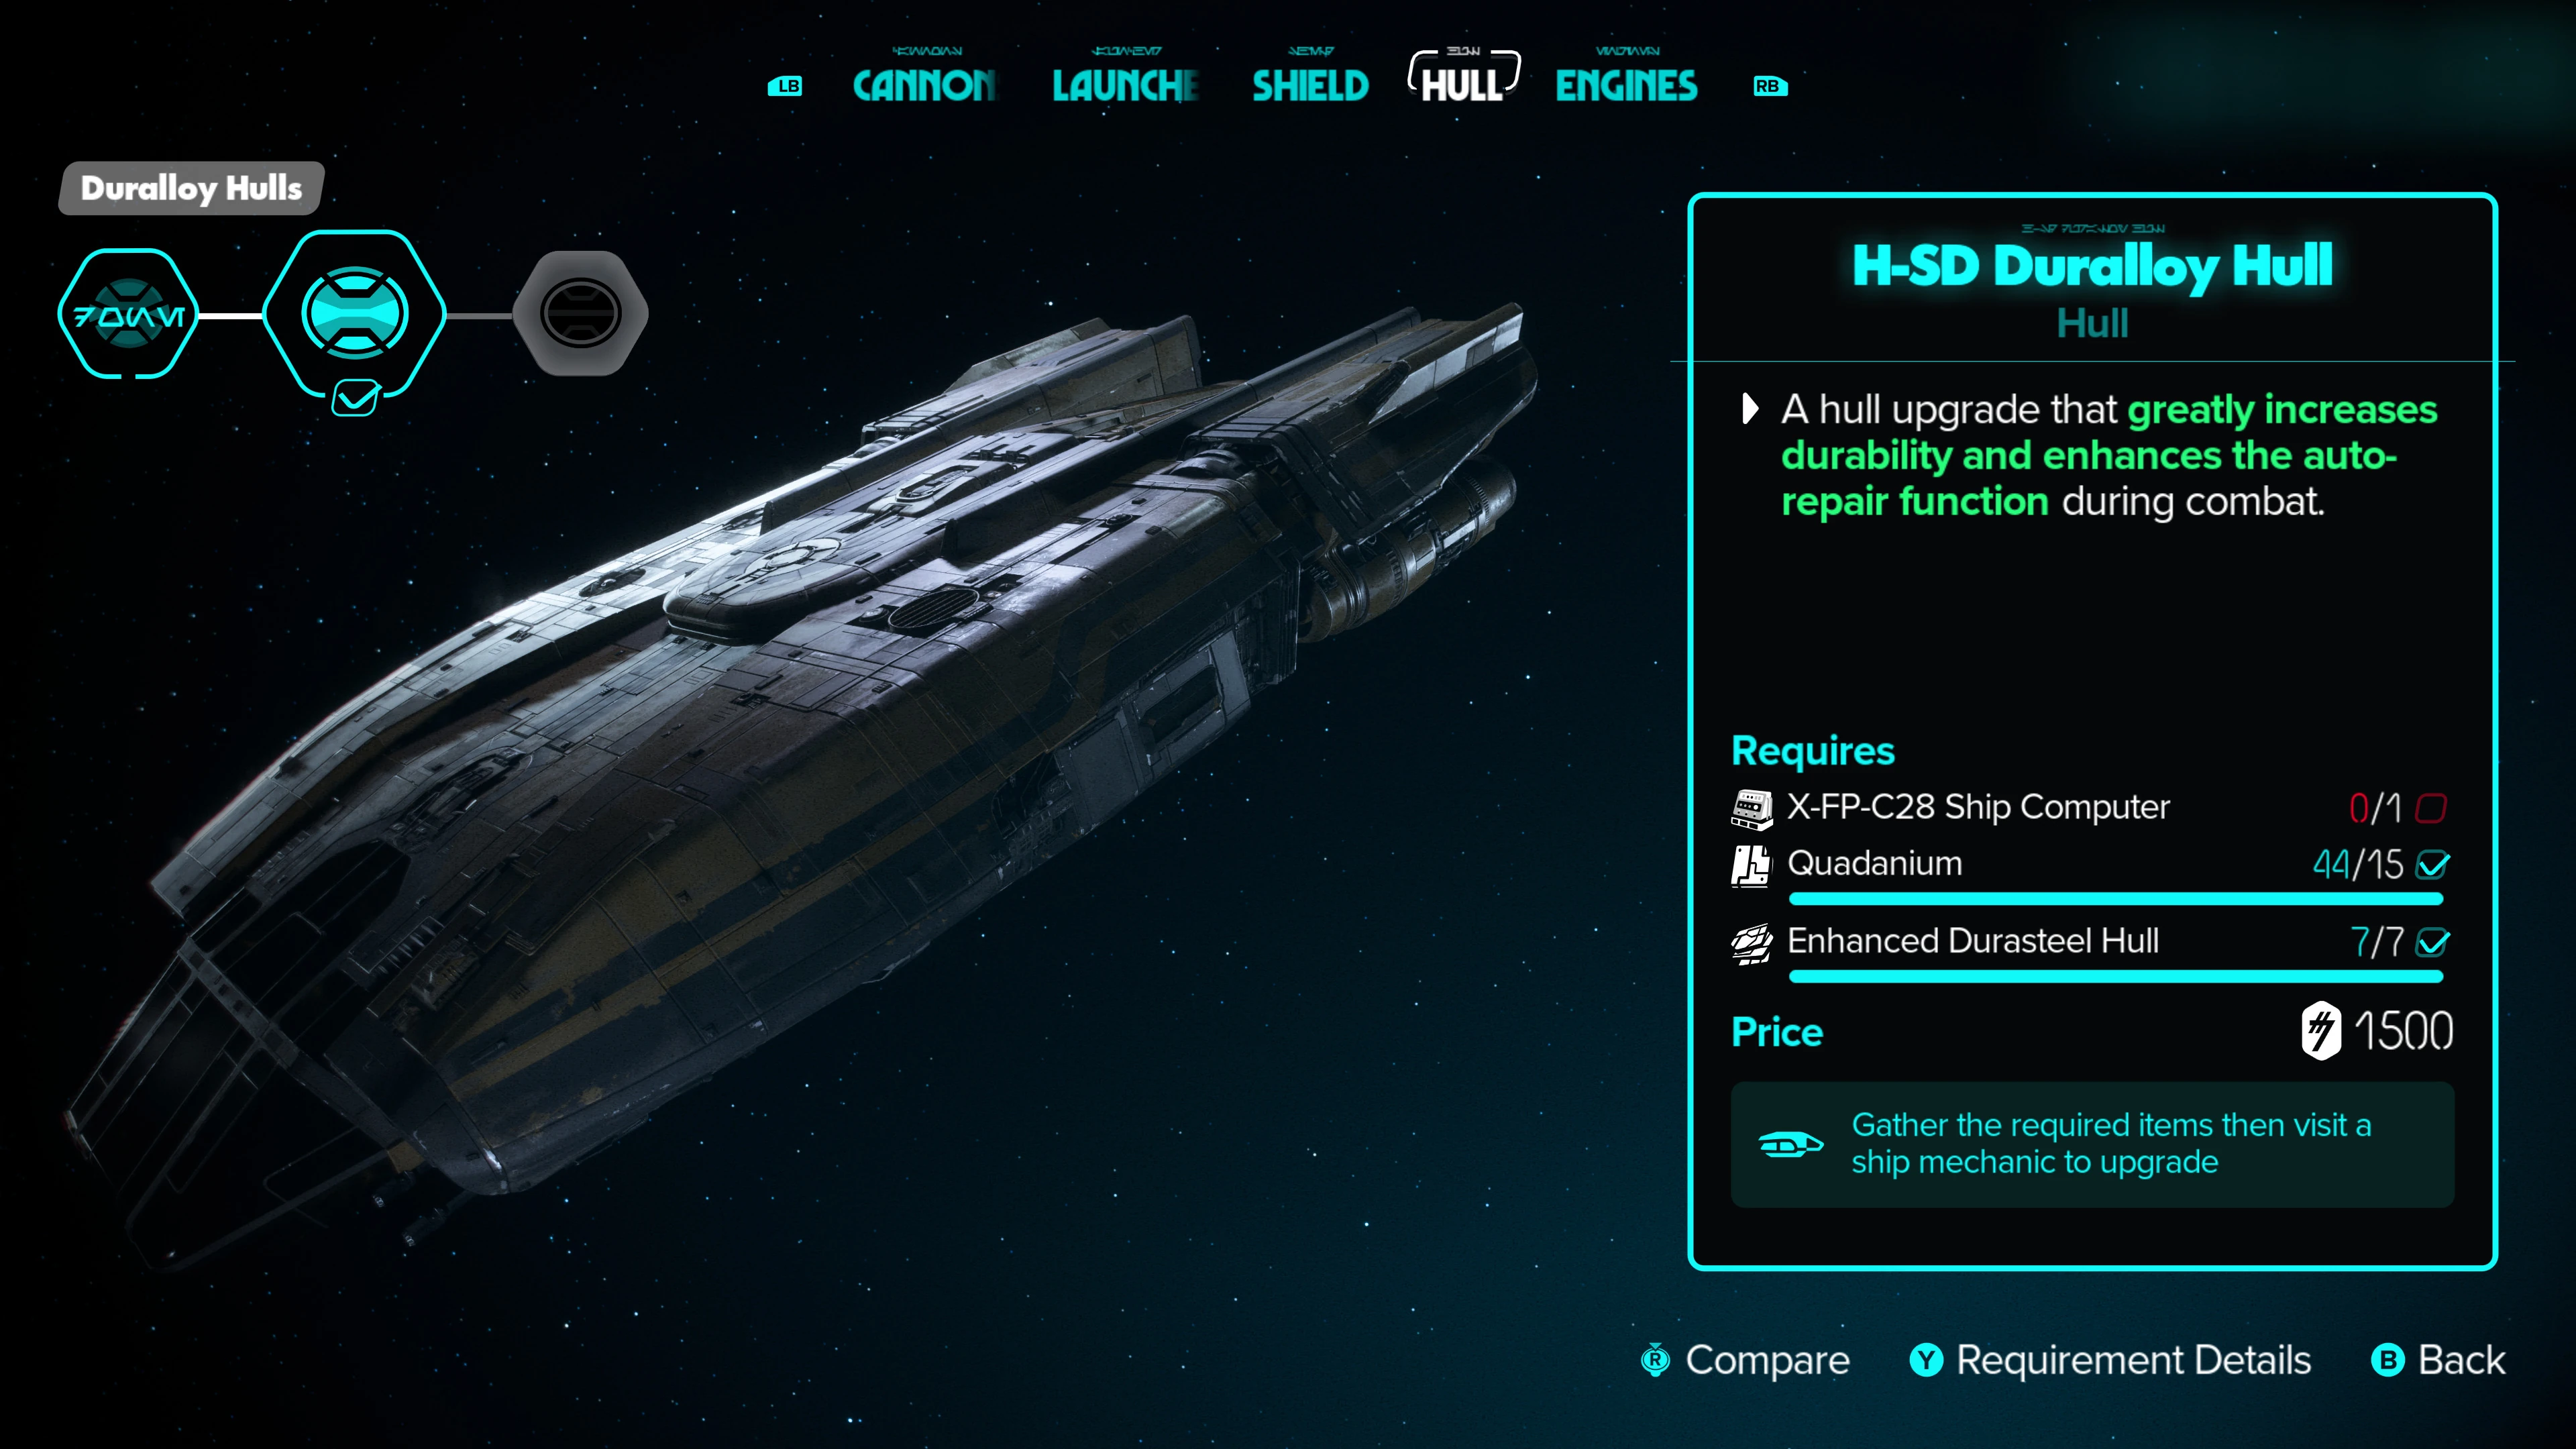Open Requirement Details
Image resolution: width=2576 pixels, height=1449 pixels.
(2110, 1360)
